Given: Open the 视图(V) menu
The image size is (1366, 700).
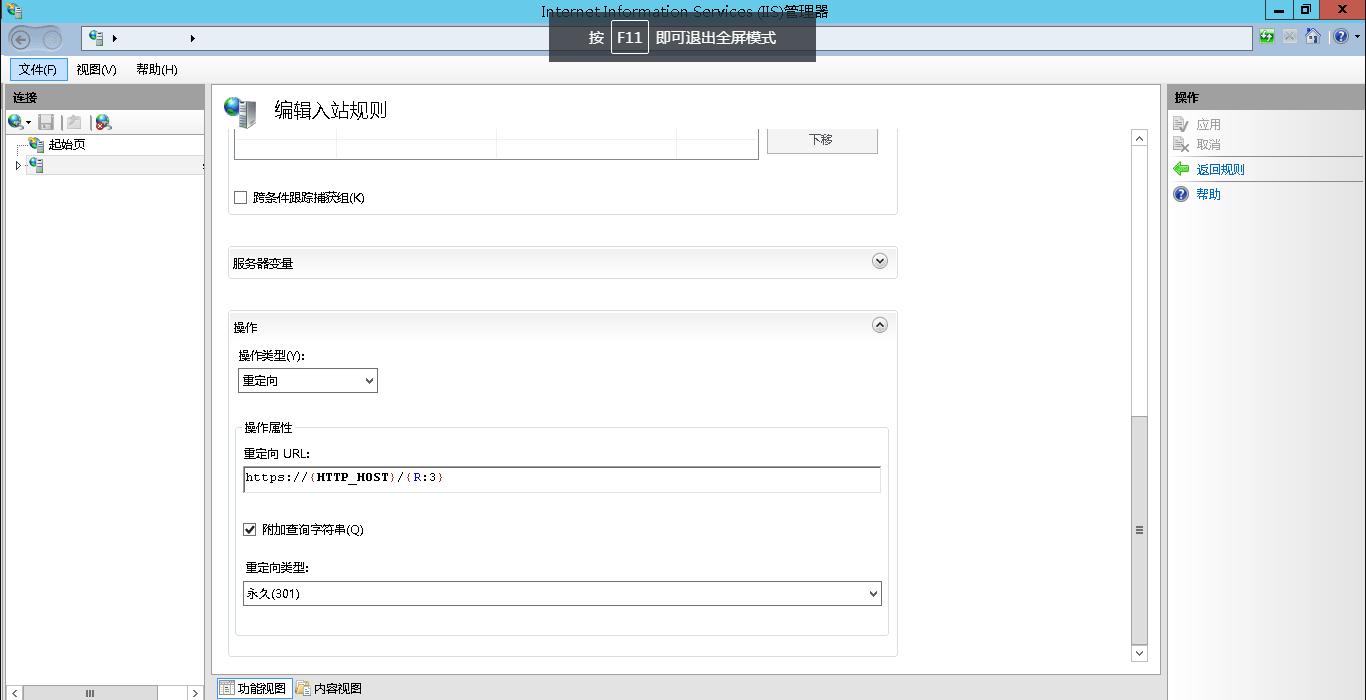Looking at the screenshot, I should 96,69.
